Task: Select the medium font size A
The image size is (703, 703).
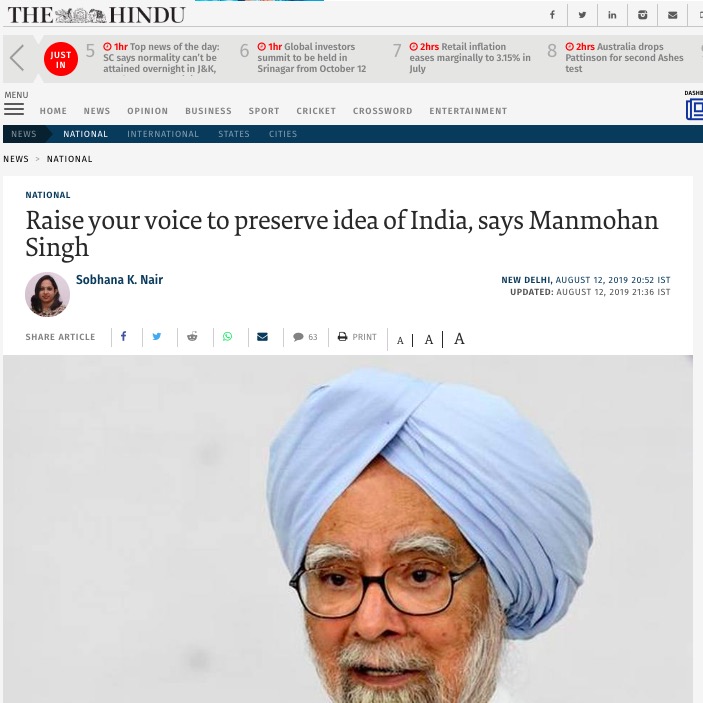Action: [x=429, y=339]
